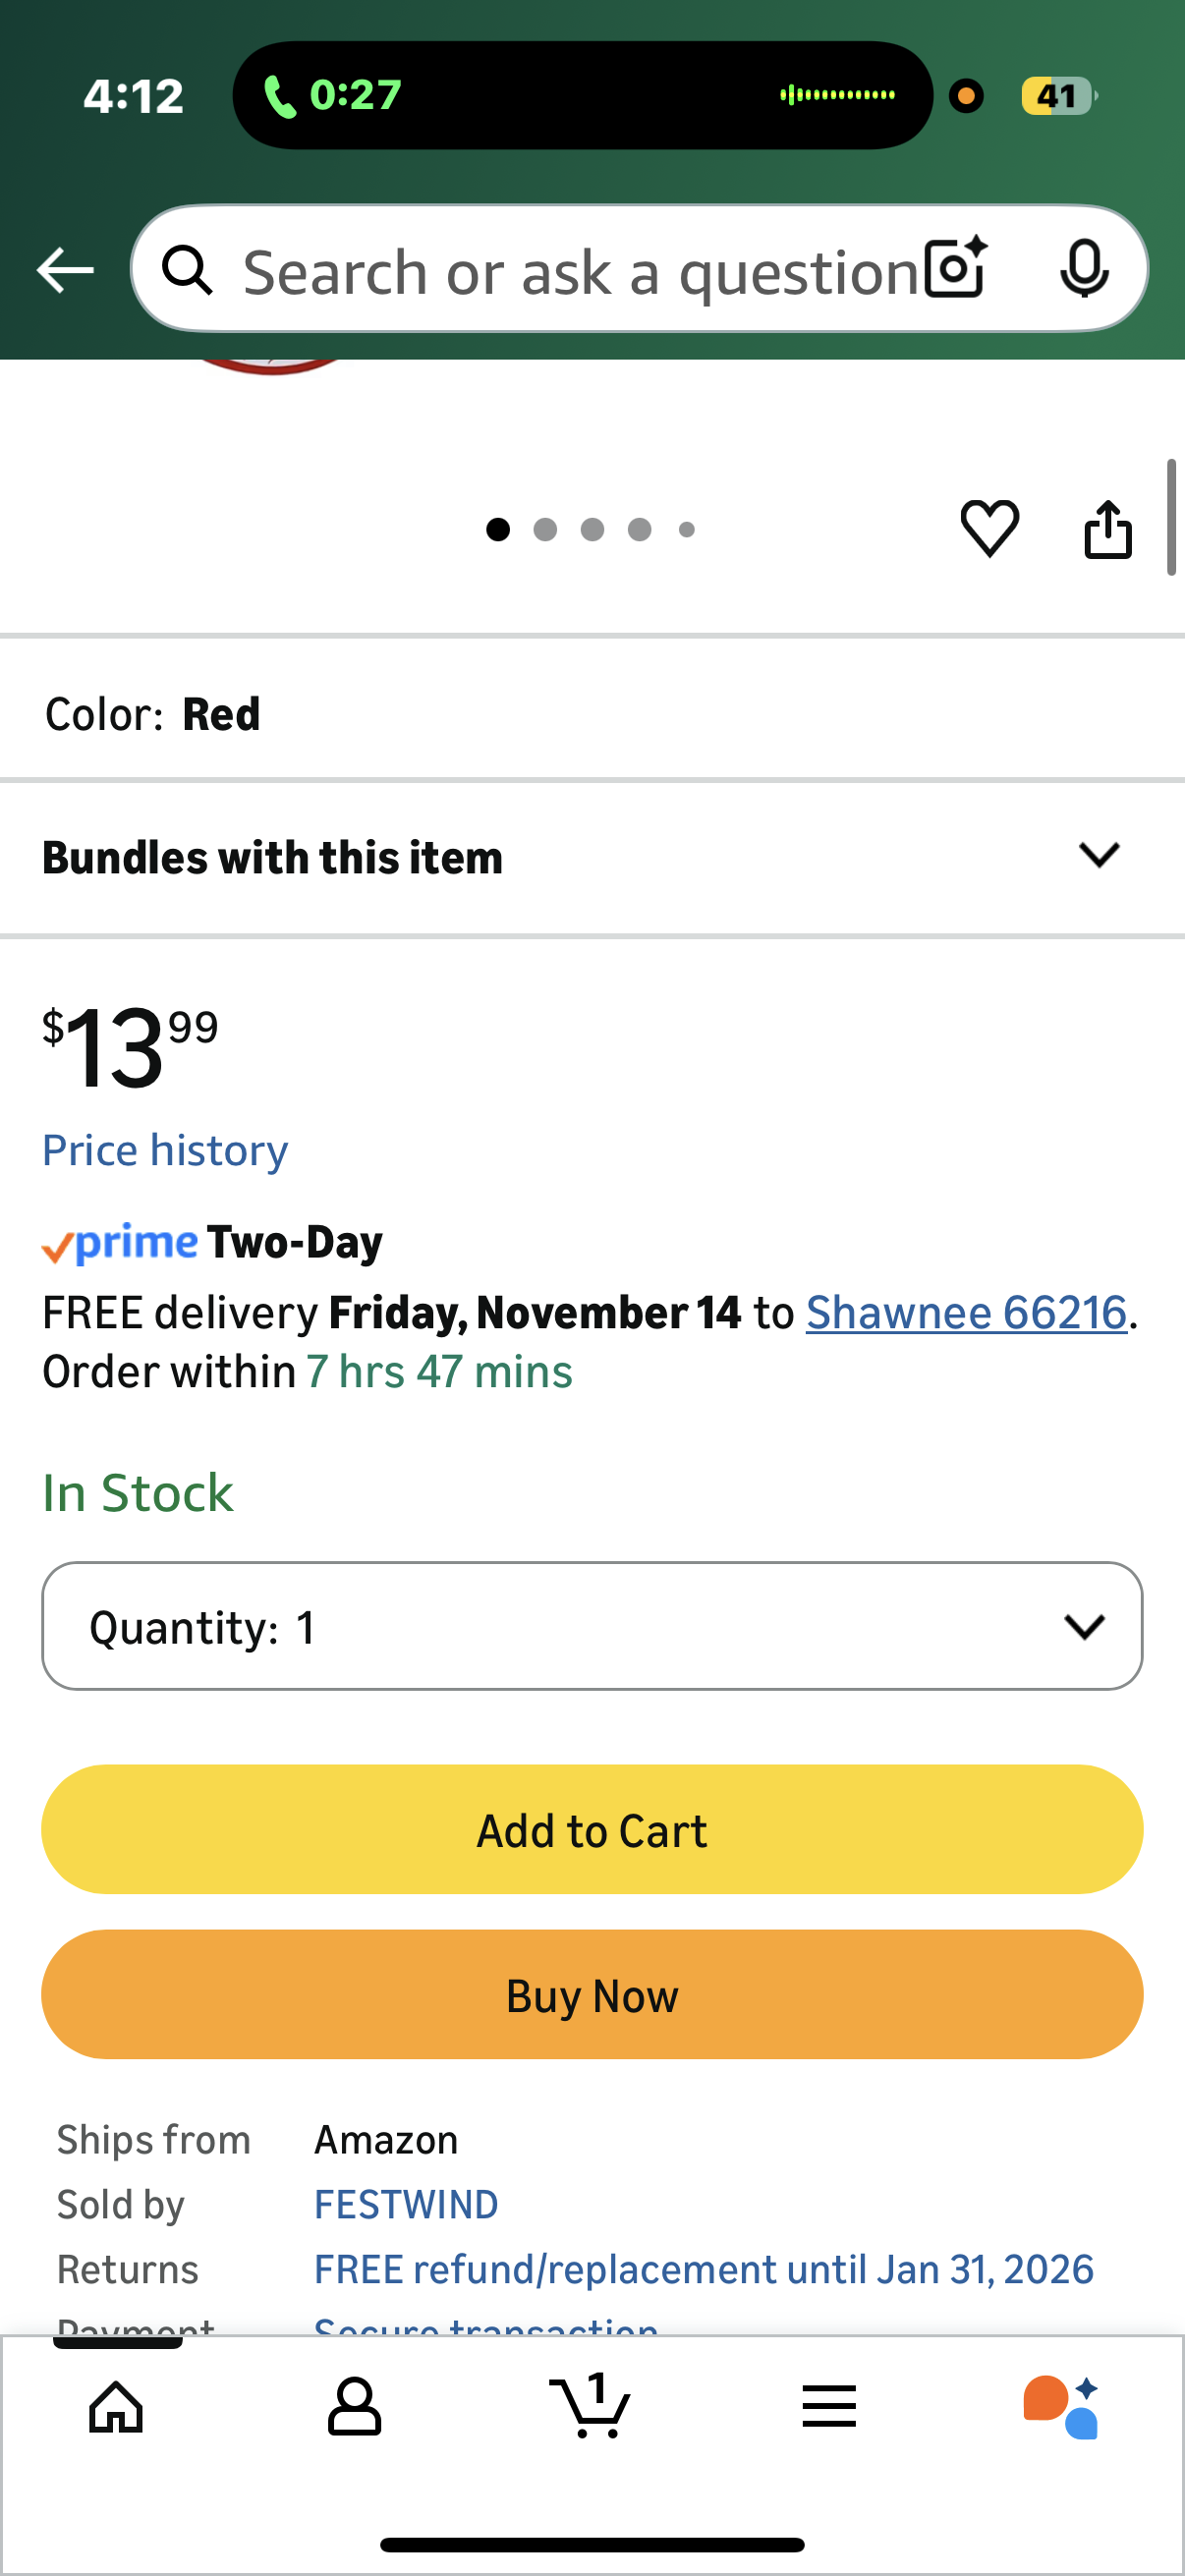1185x2576 pixels.
Task: Open Home tab in bottom bar
Action: click(116, 2406)
